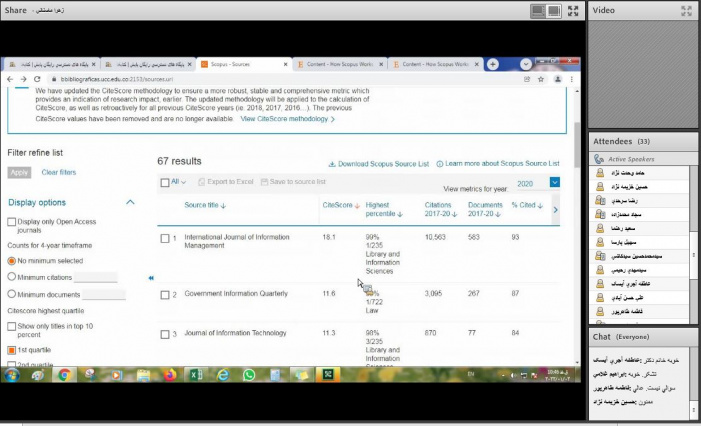Image resolution: width=701 pixels, height=426 pixels.
Task: Click the Minimum citations input field
Action: [x=96, y=277]
